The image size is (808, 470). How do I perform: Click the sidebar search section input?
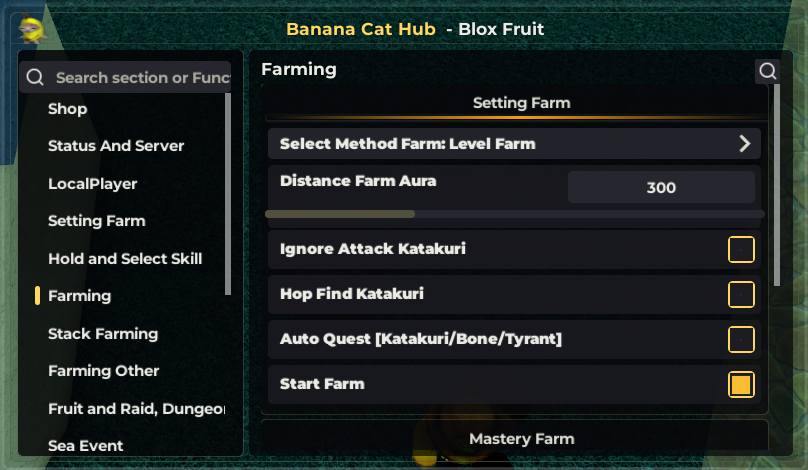pyautogui.click(x=140, y=77)
